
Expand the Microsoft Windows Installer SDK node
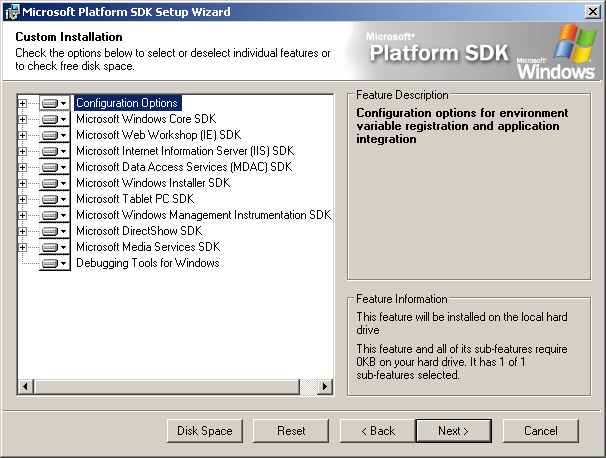click(x=22, y=183)
